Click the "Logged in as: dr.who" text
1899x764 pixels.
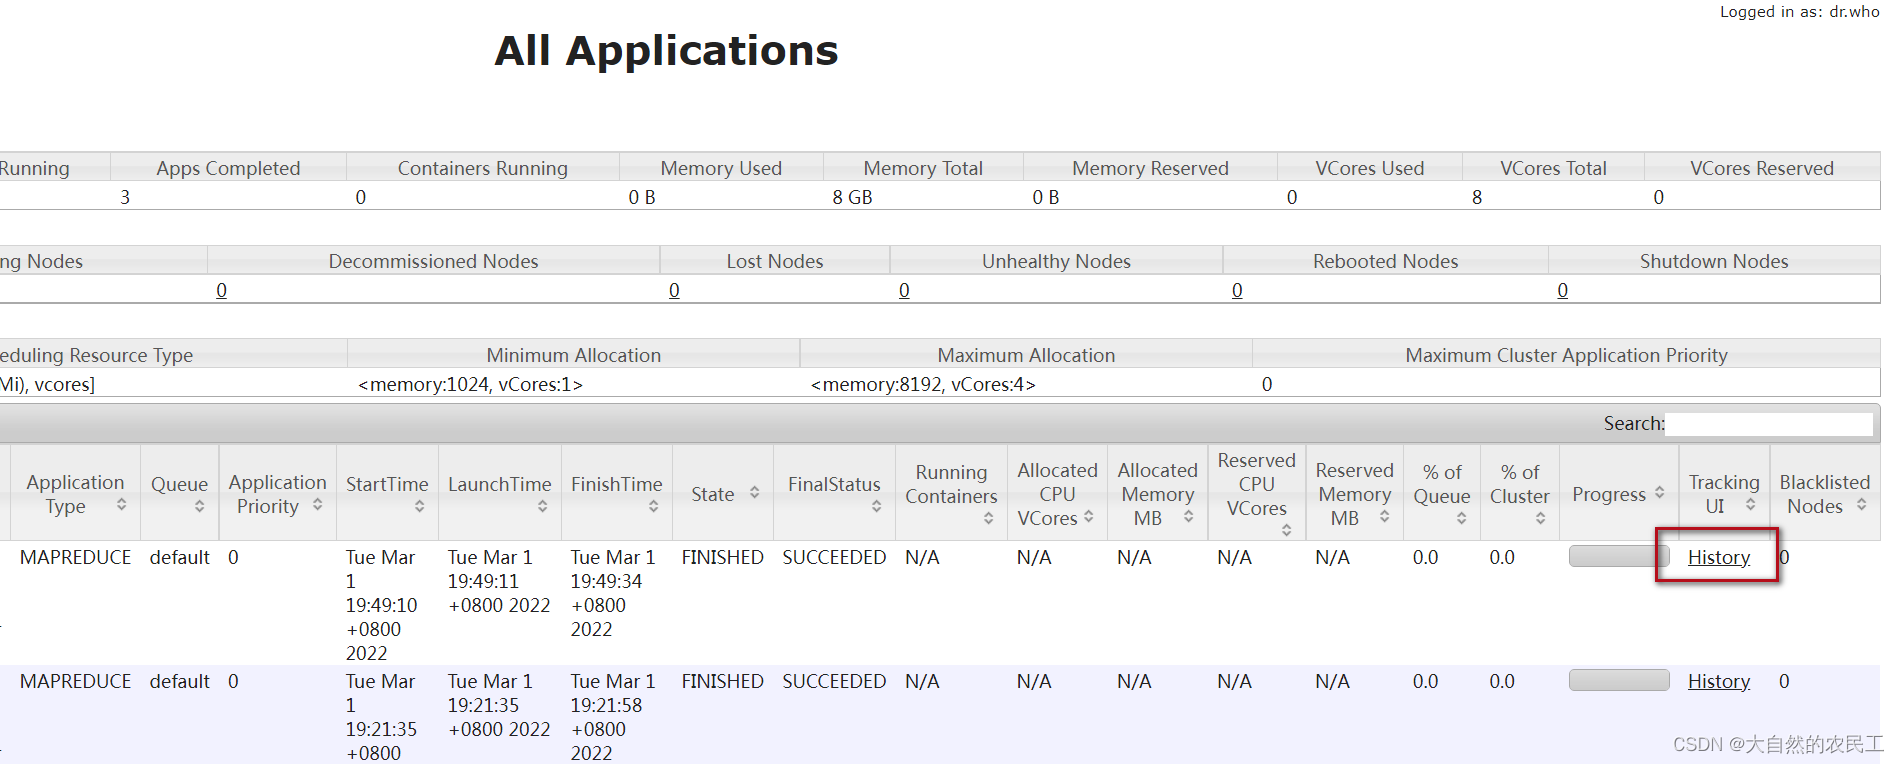(x=1800, y=12)
